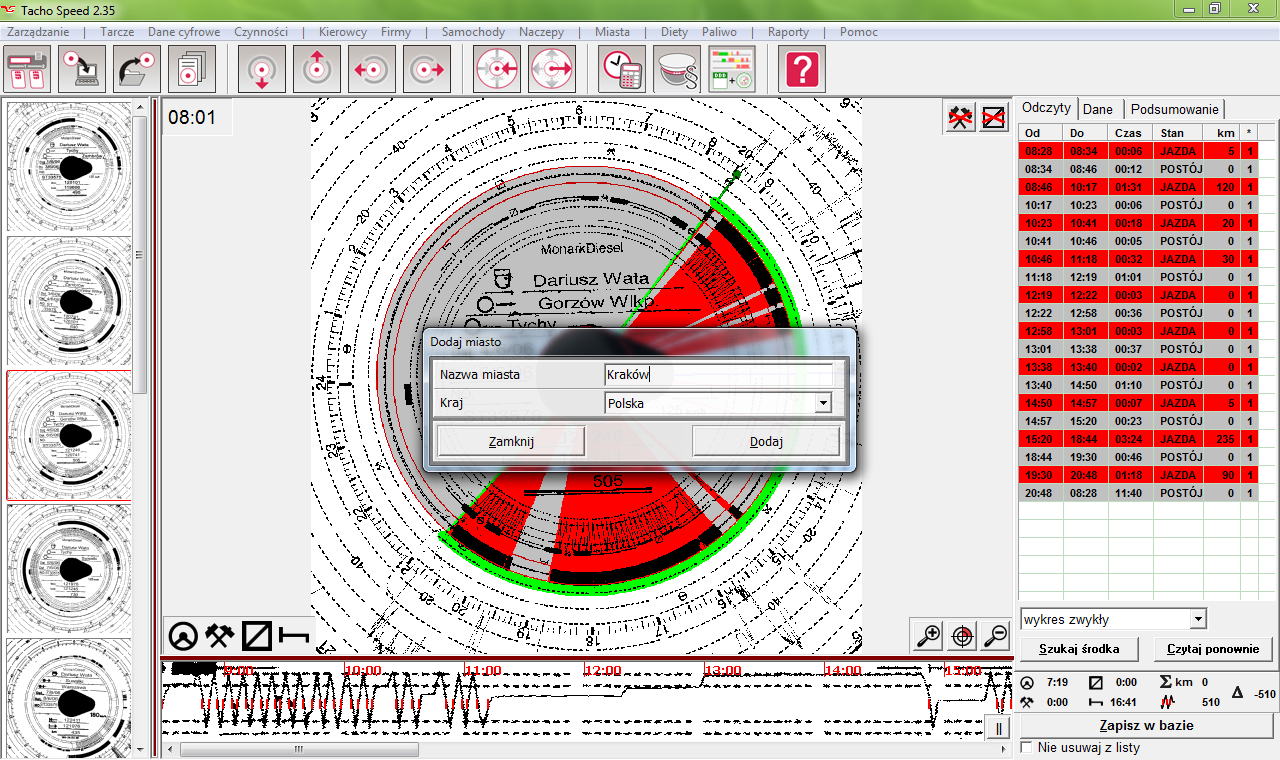Click the zoom in magnifier icon
1280x760 pixels.
(928, 635)
